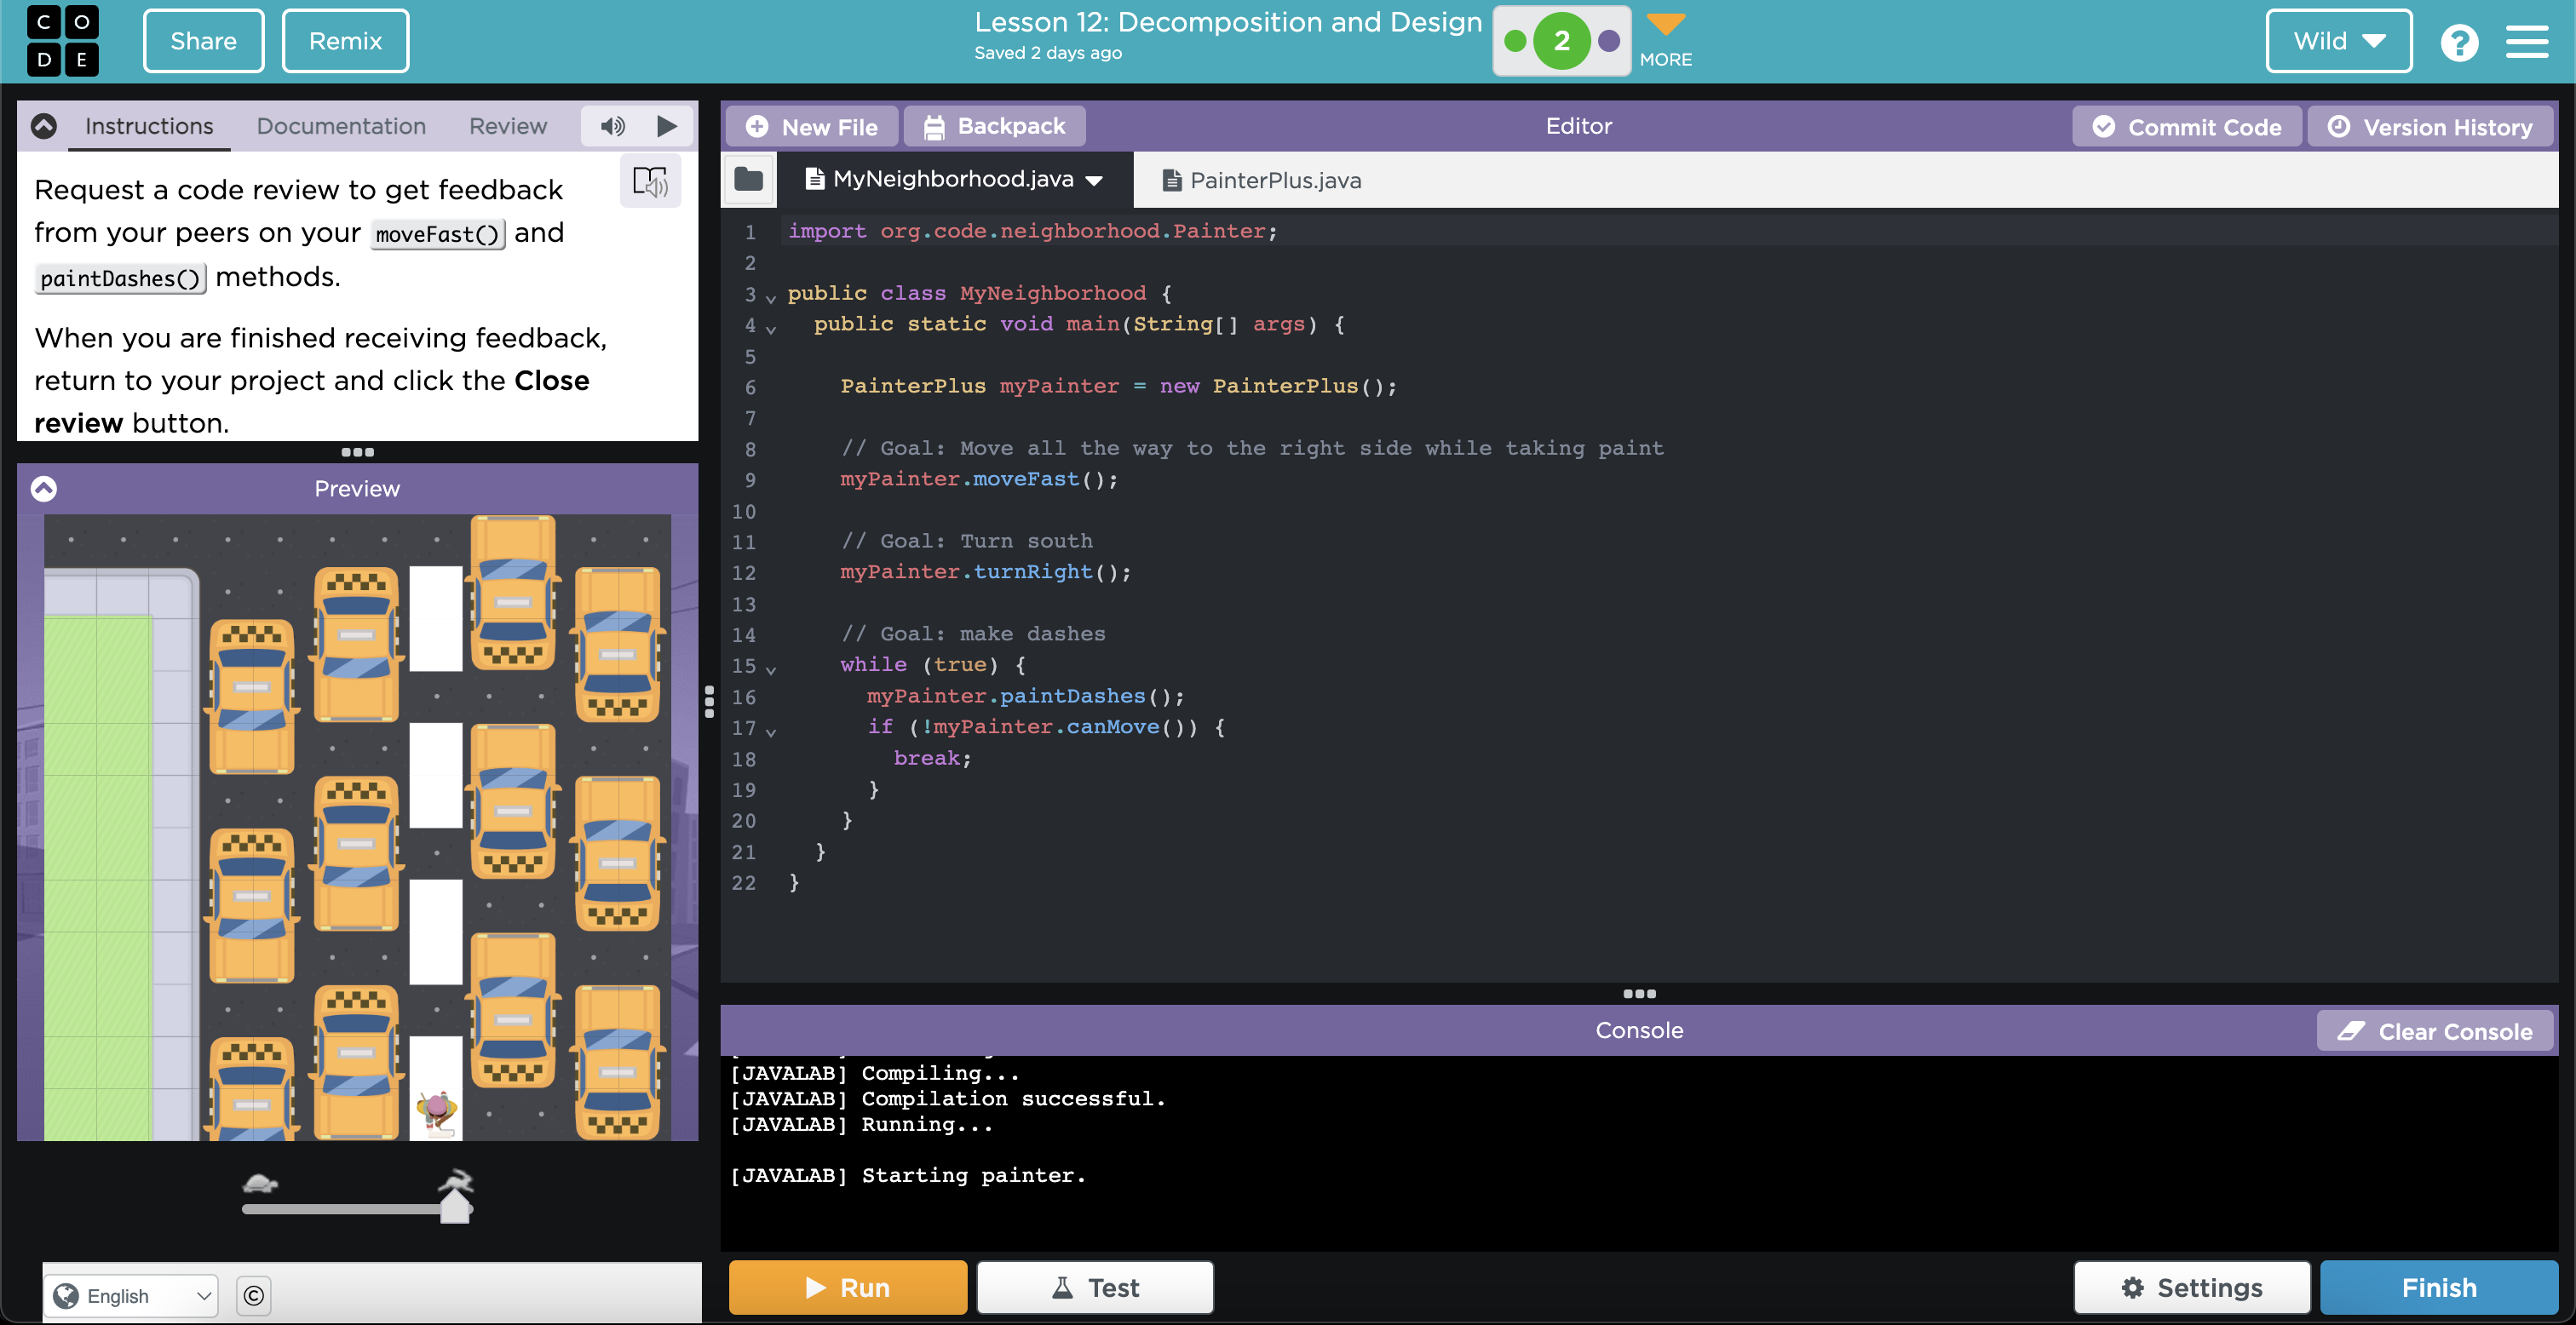
Task: Toggle the Preview panel expand arrow
Action: 44,487
